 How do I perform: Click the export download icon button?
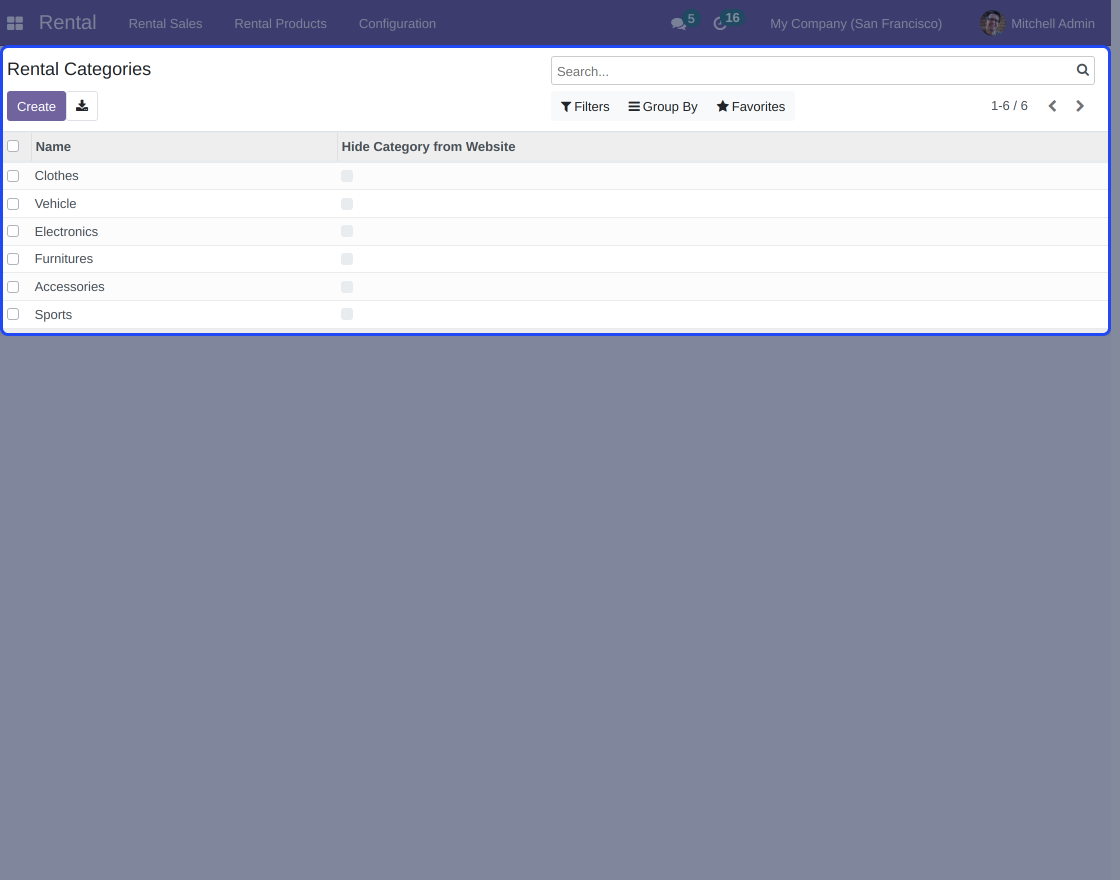[x=82, y=106]
